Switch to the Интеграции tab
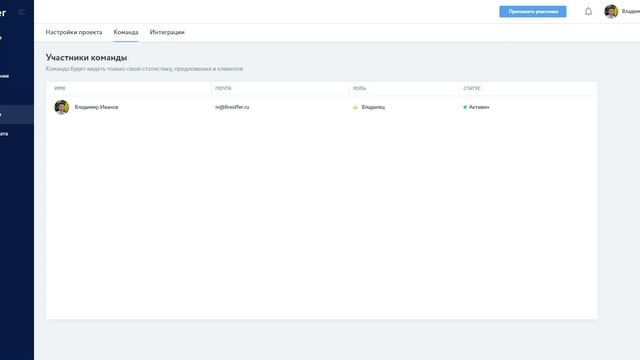The image size is (640, 360). pyautogui.click(x=167, y=32)
